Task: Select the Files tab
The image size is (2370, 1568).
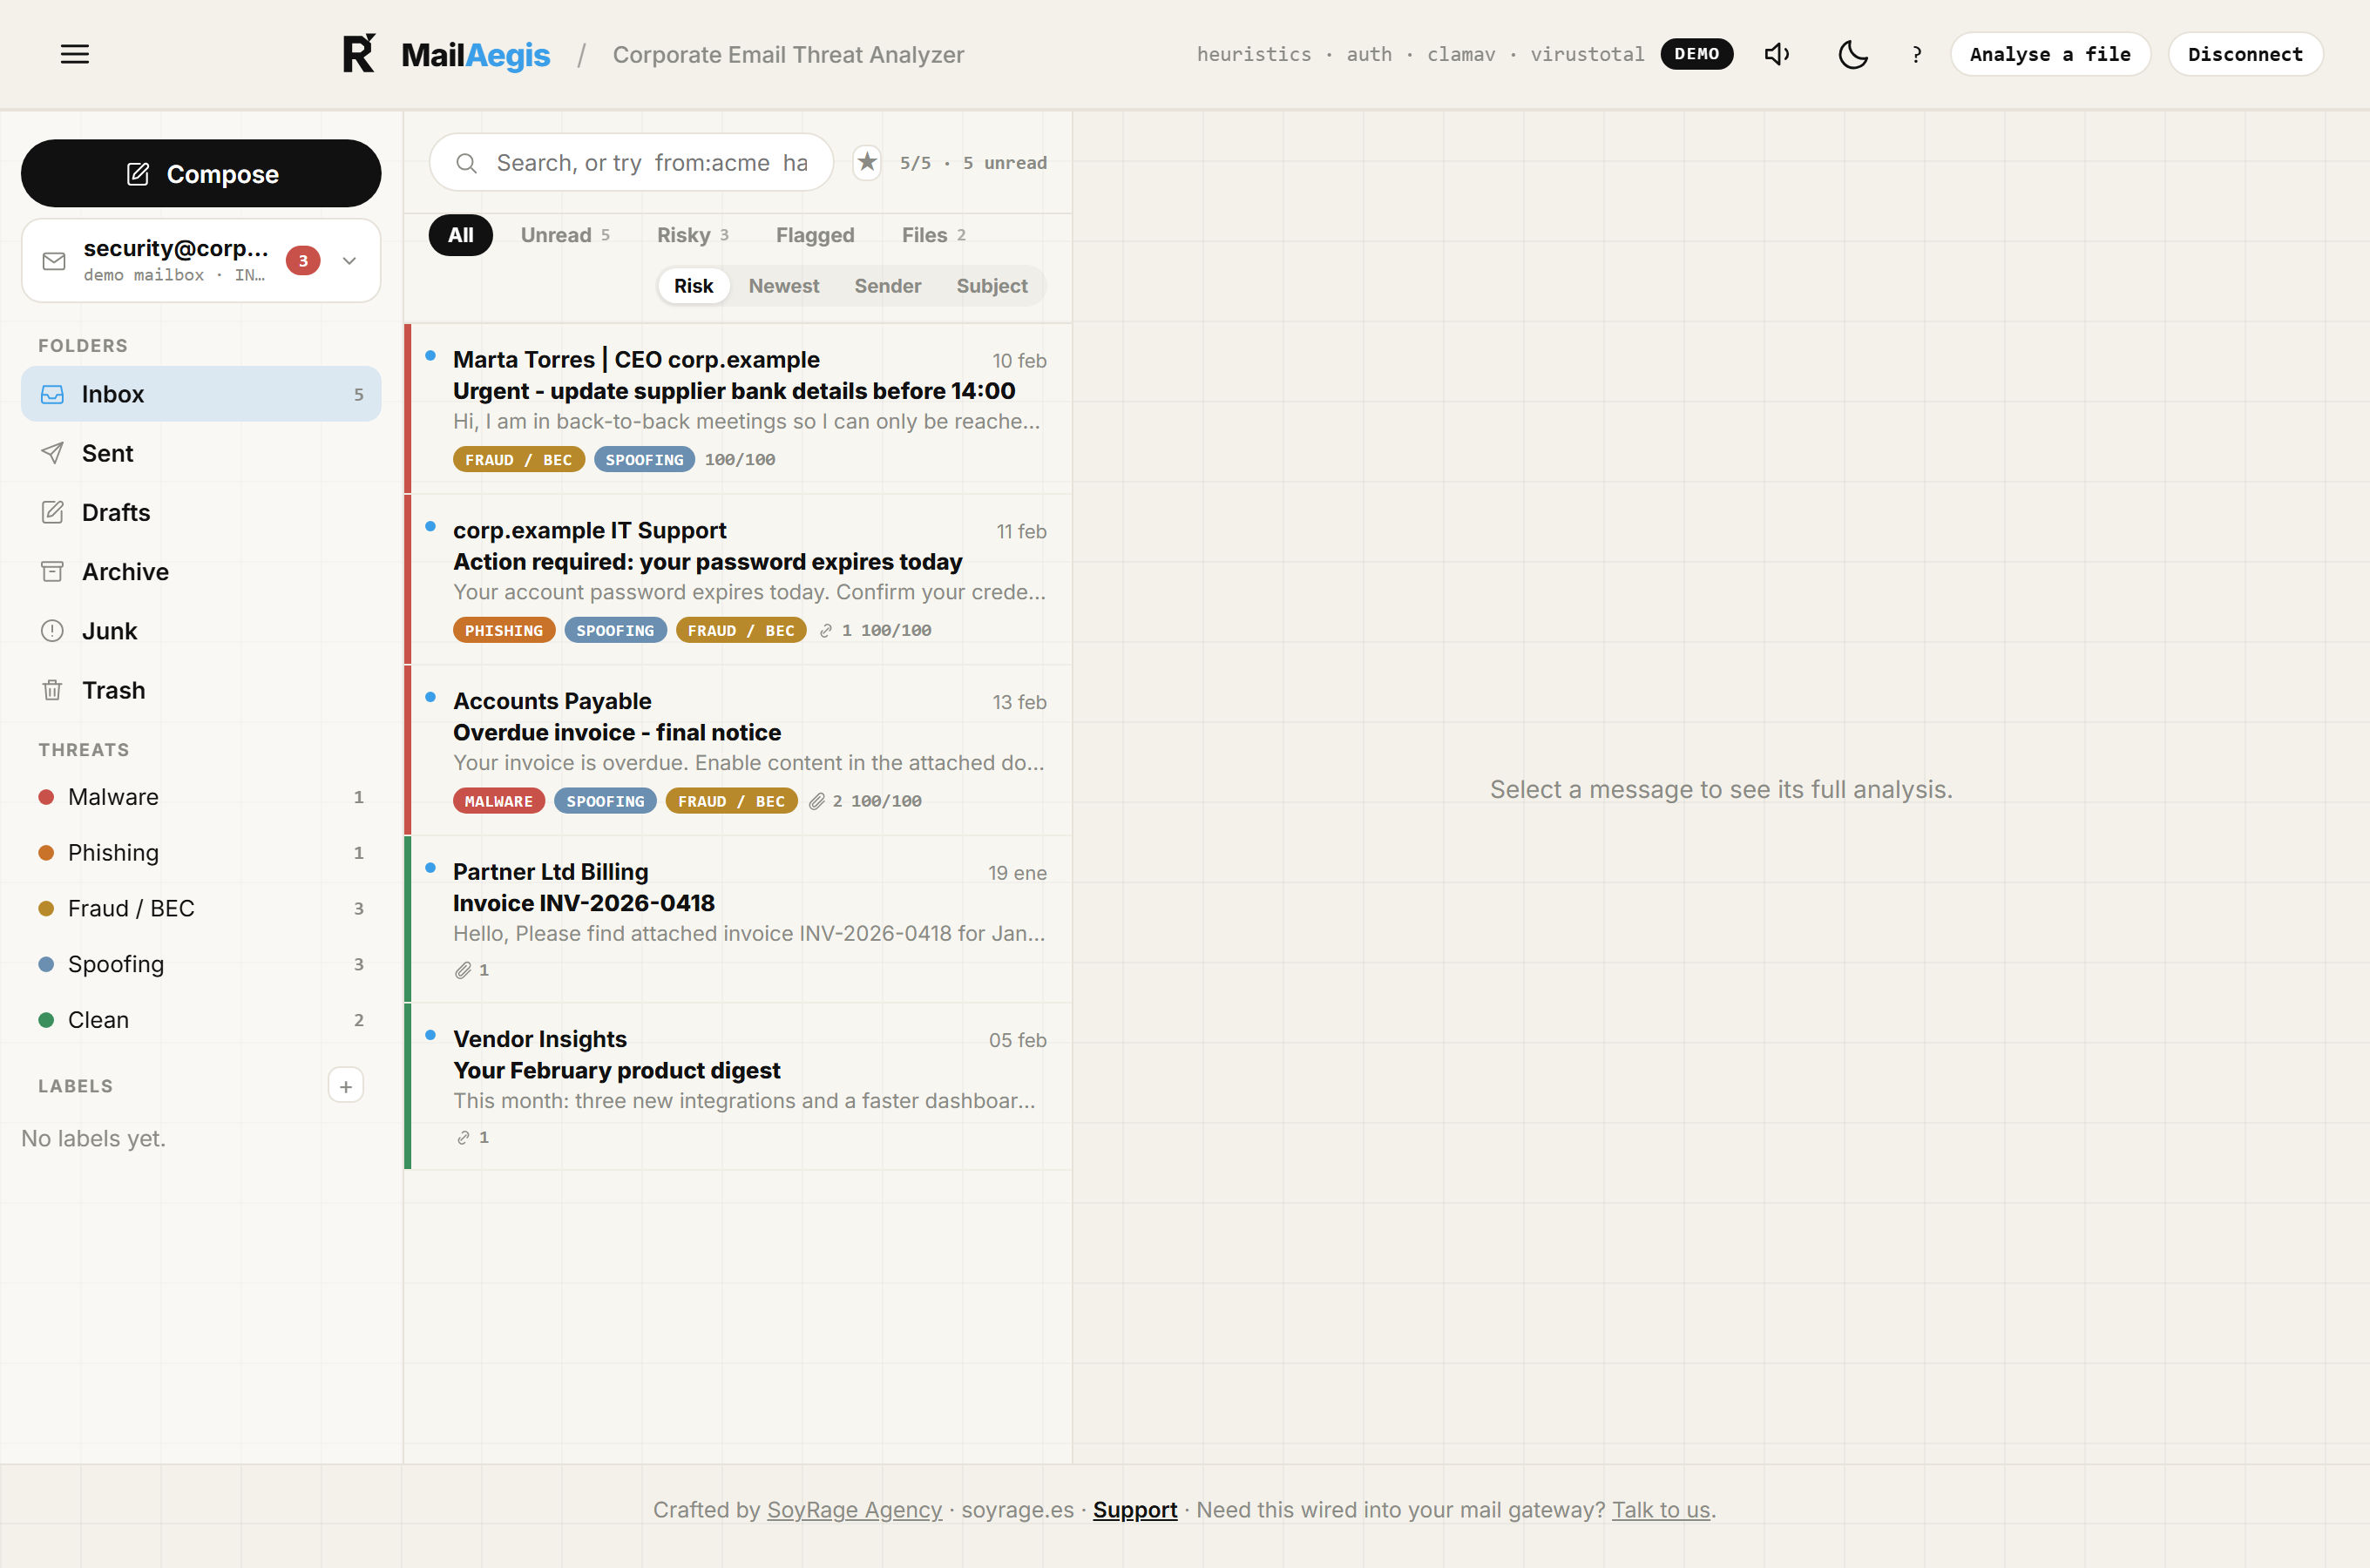Action: pos(933,235)
